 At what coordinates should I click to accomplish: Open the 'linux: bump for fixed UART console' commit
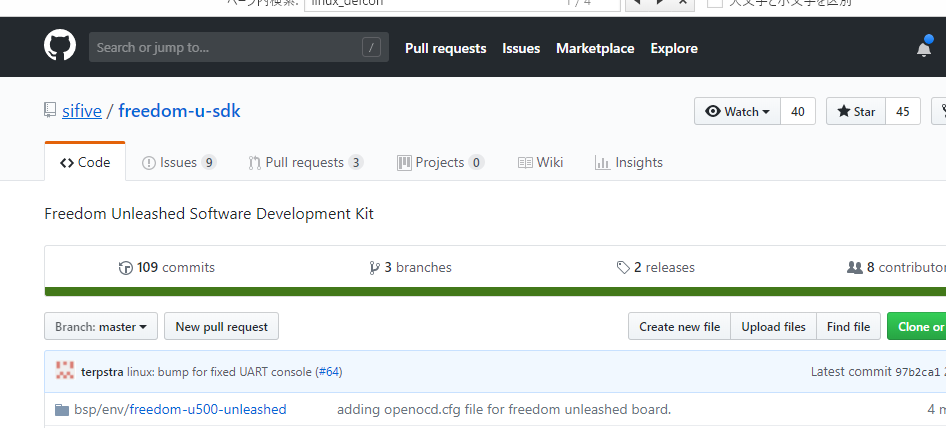point(220,372)
